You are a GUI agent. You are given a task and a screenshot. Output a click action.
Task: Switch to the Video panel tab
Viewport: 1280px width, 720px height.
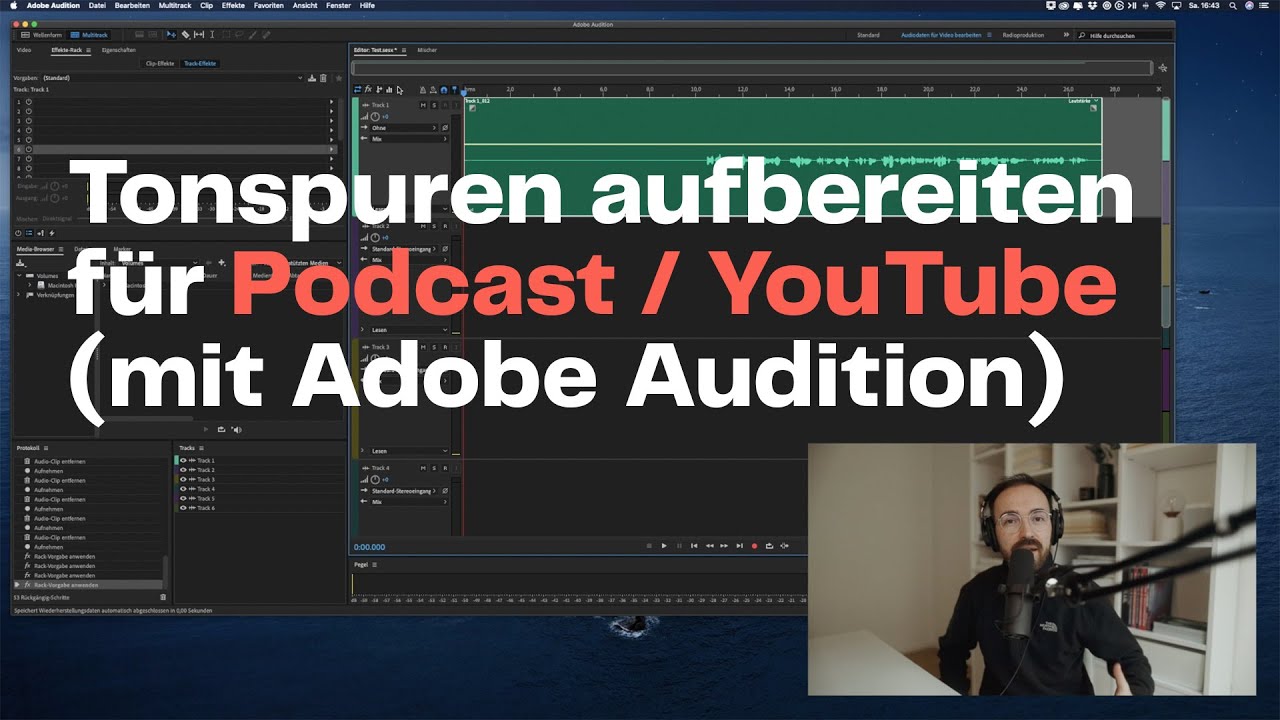[24, 50]
